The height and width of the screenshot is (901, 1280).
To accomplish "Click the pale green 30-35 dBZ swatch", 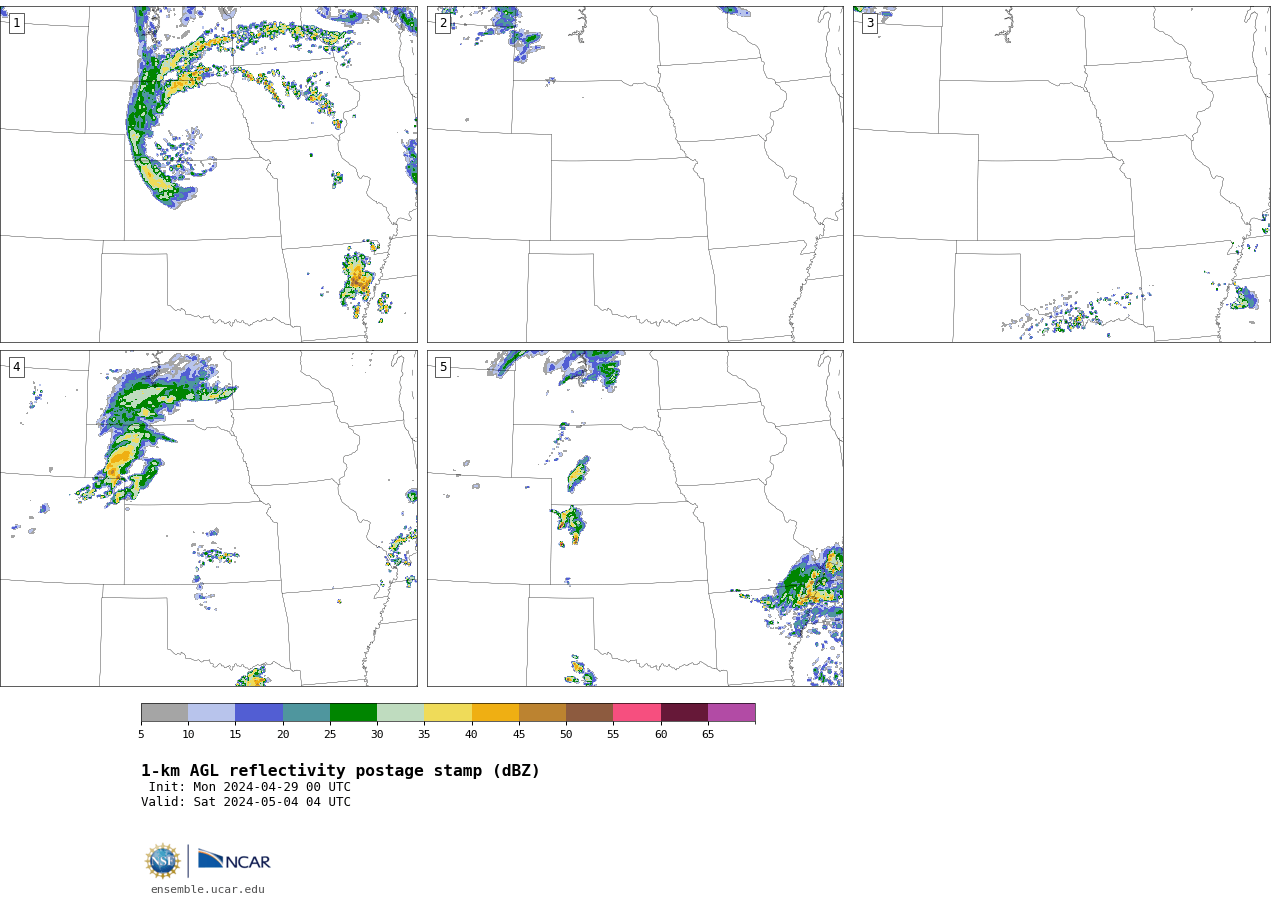I will pyautogui.click(x=400, y=713).
